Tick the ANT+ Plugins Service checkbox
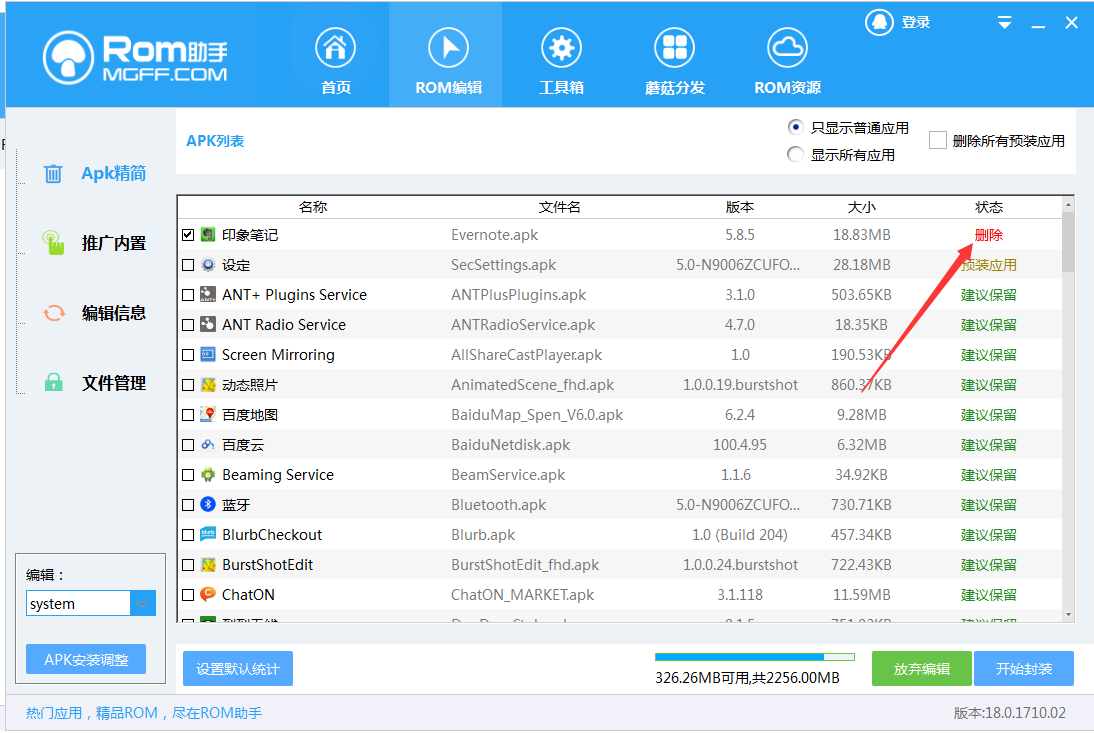Viewport: 1094px width, 733px height. pyautogui.click(x=188, y=295)
